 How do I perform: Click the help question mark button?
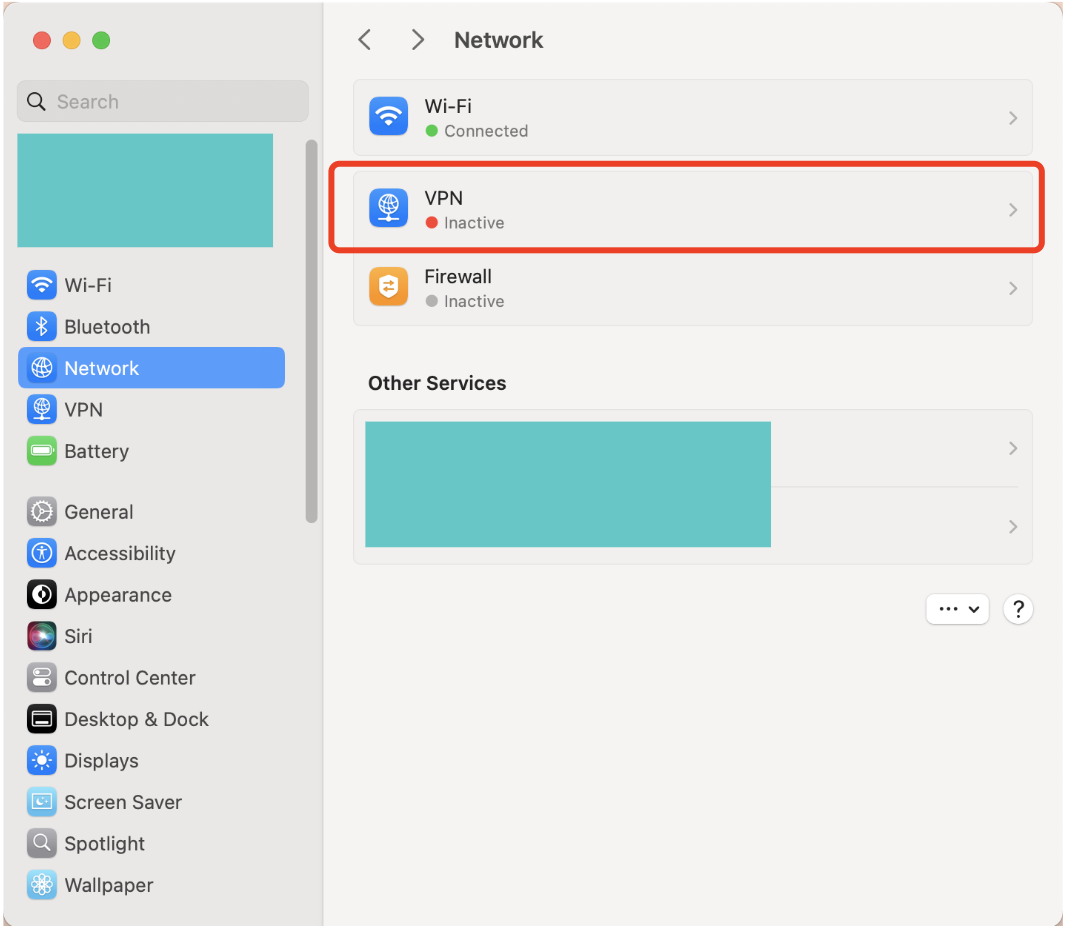point(1018,609)
